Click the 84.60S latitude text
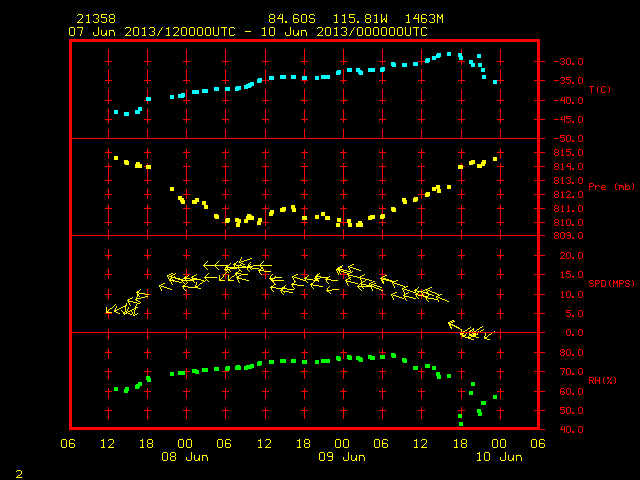The image size is (640, 480). [x=292, y=19]
